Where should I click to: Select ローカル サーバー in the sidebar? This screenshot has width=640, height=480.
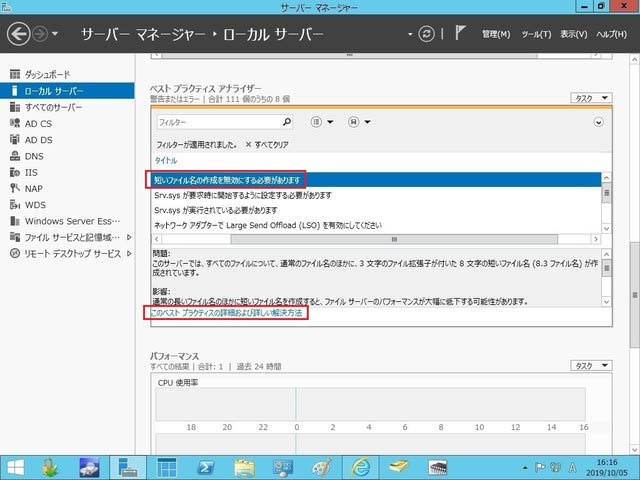[67, 91]
